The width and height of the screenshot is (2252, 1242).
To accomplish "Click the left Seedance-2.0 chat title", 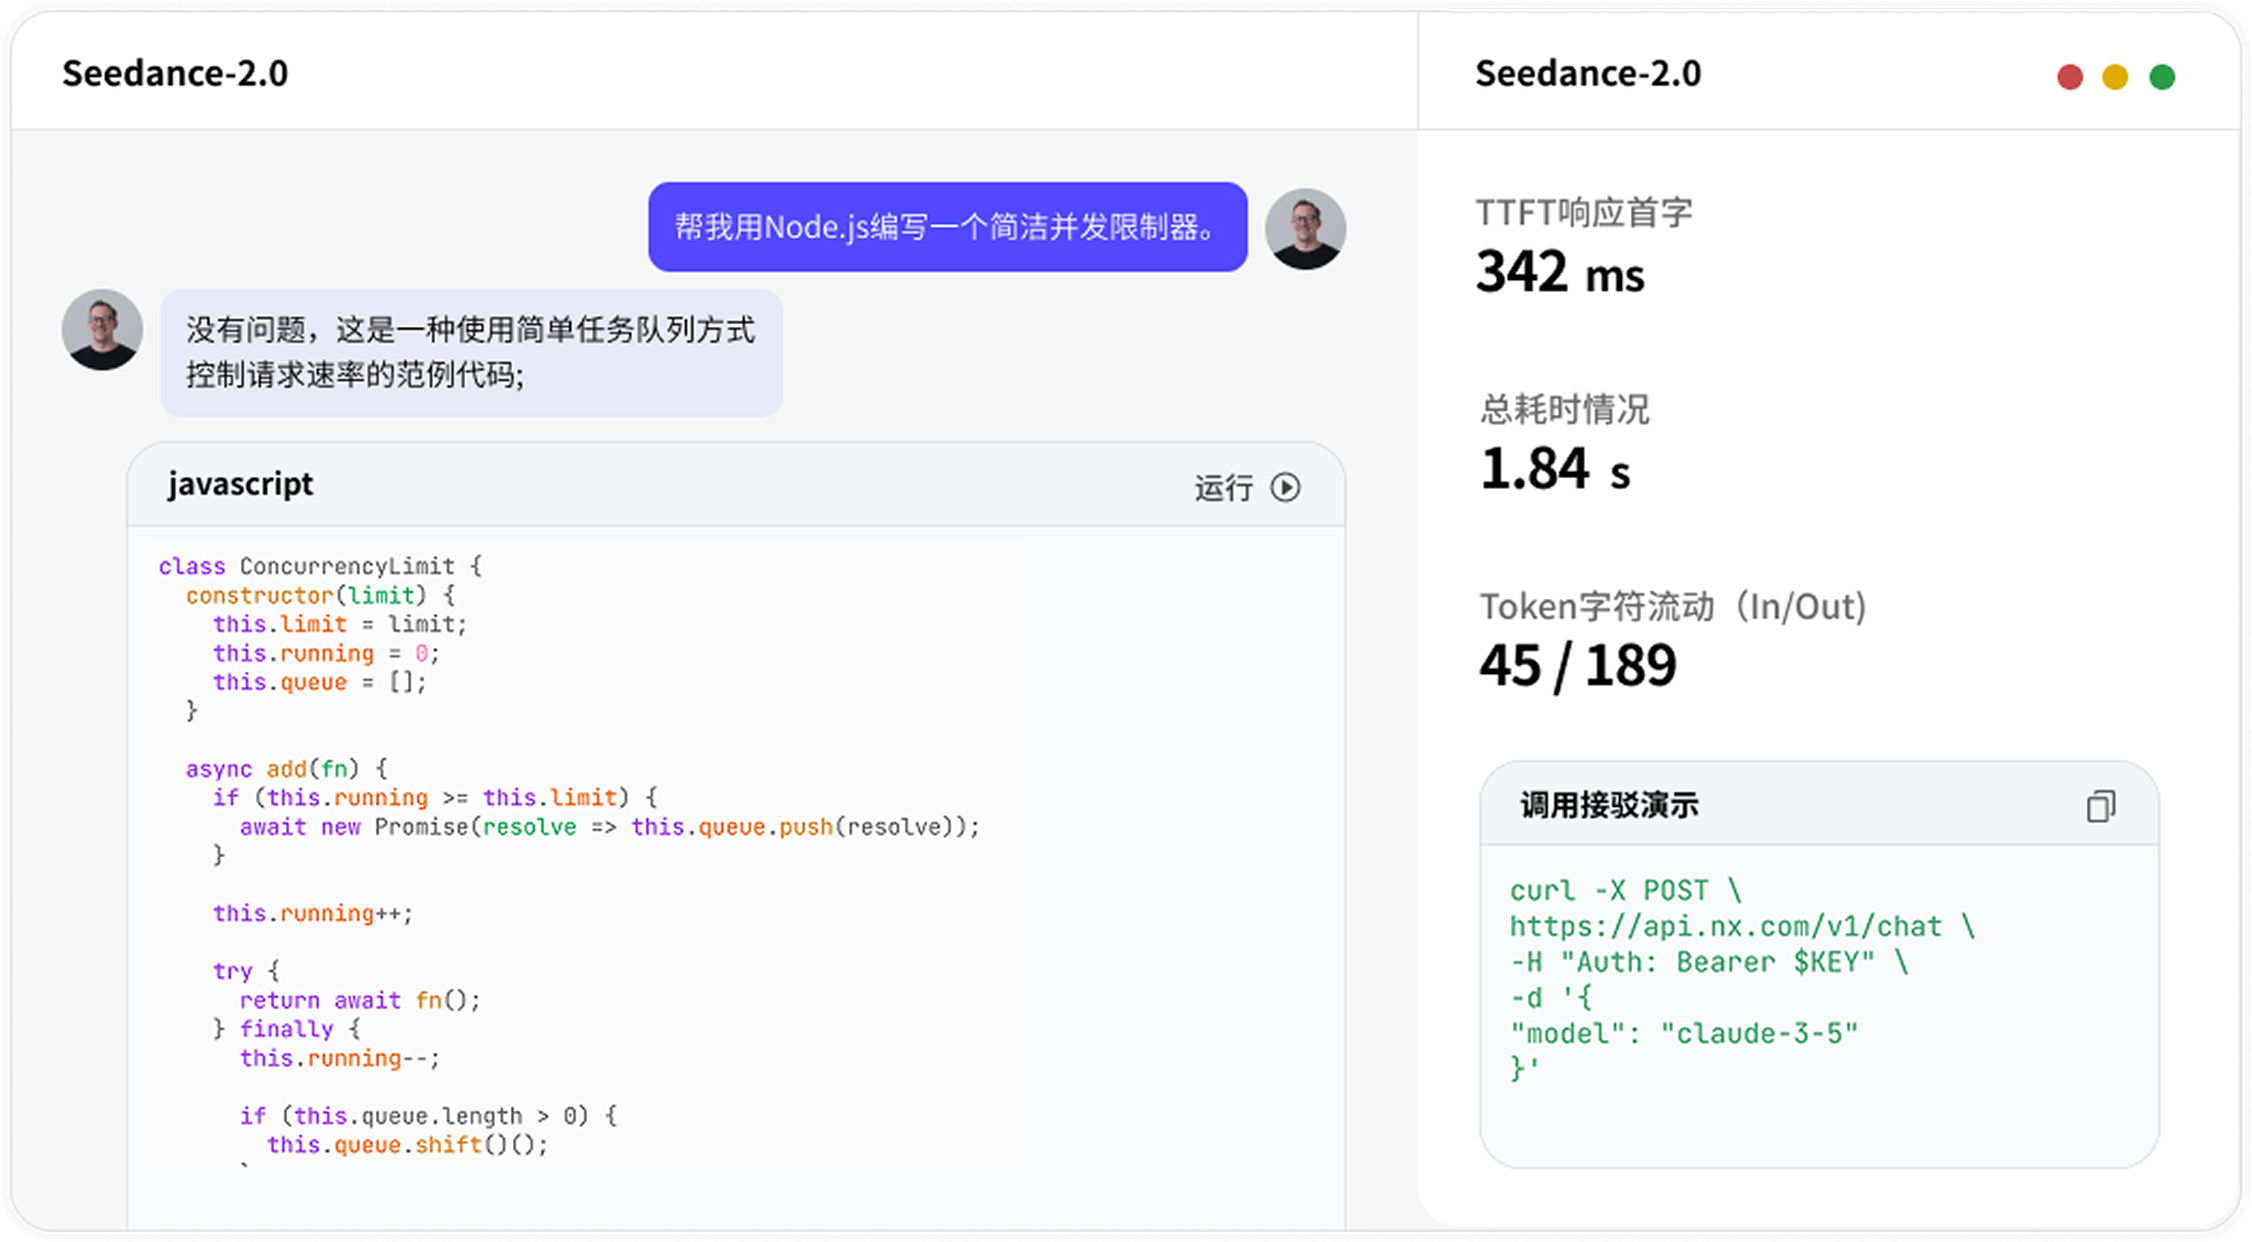I will coord(175,73).
